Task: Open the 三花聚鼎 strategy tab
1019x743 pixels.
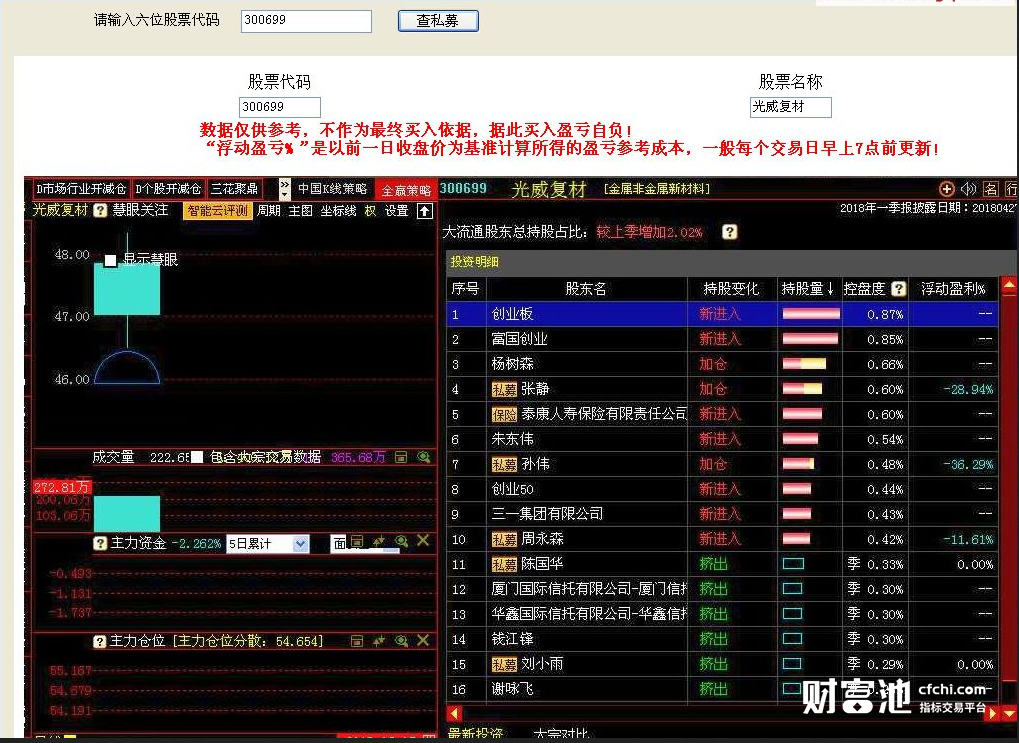Action: [x=235, y=189]
